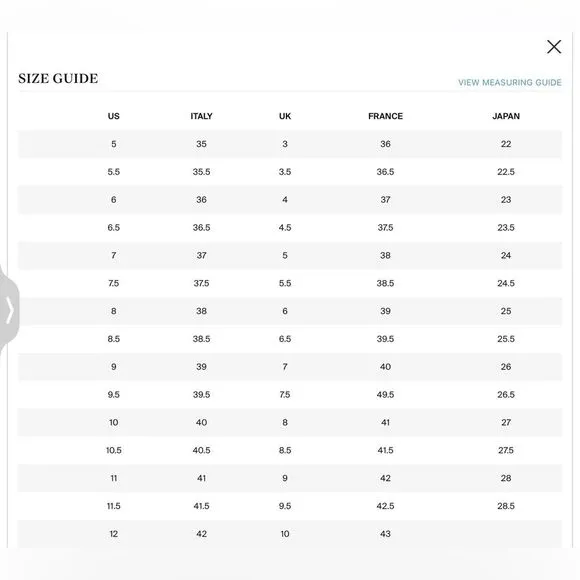Image resolution: width=580 pixels, height=580 pixels.
Task: Click Italy size 35.5 cell
Action: (x=201, y=172)
